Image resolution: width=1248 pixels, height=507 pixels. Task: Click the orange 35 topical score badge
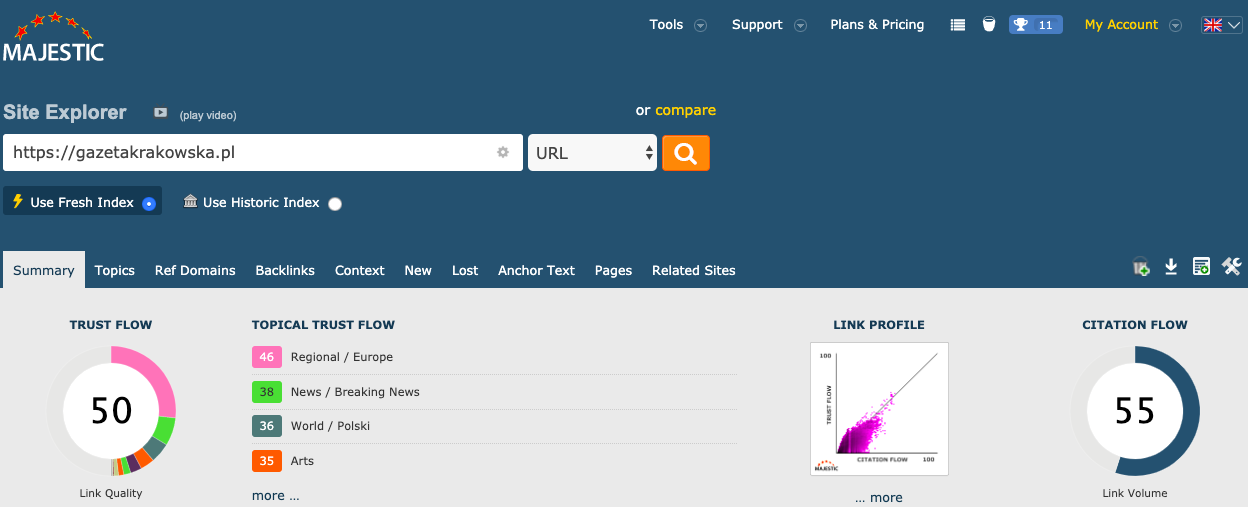point(267,461)
